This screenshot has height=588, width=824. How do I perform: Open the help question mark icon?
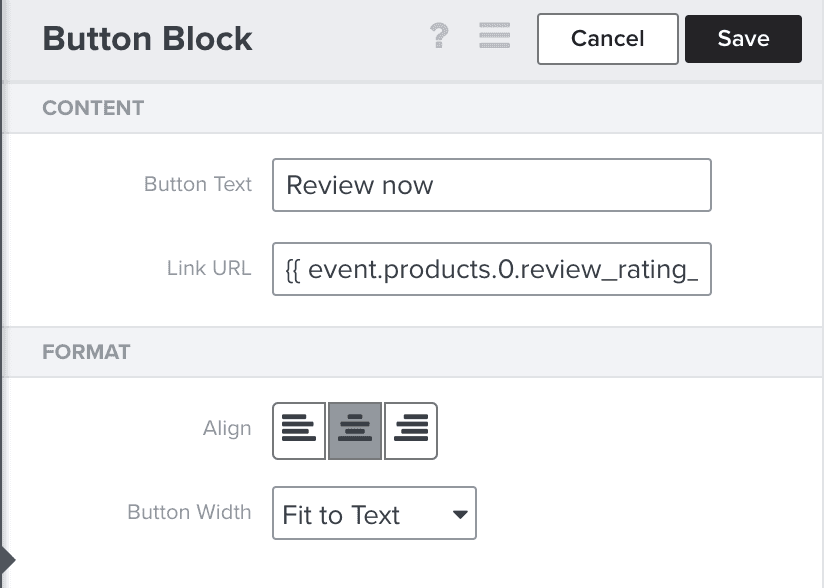point(438,38)
